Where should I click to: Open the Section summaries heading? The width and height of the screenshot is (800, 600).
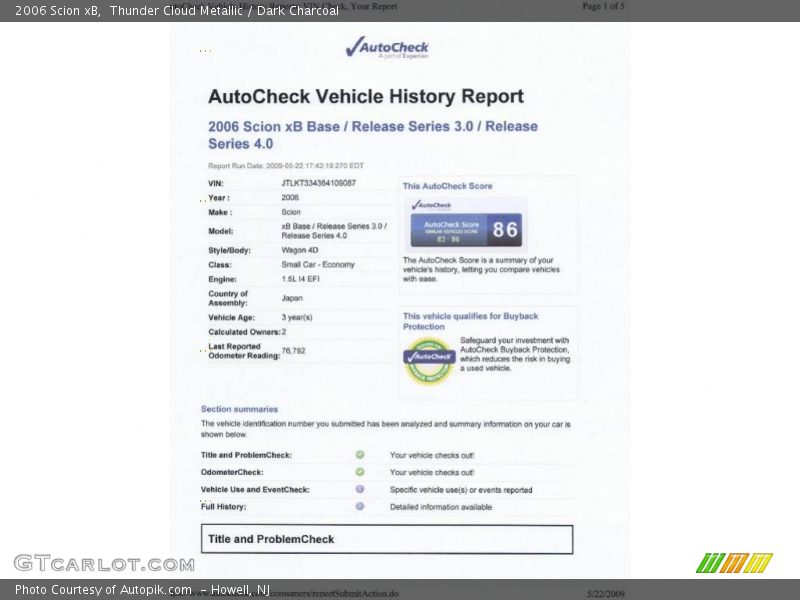[239, 409]
